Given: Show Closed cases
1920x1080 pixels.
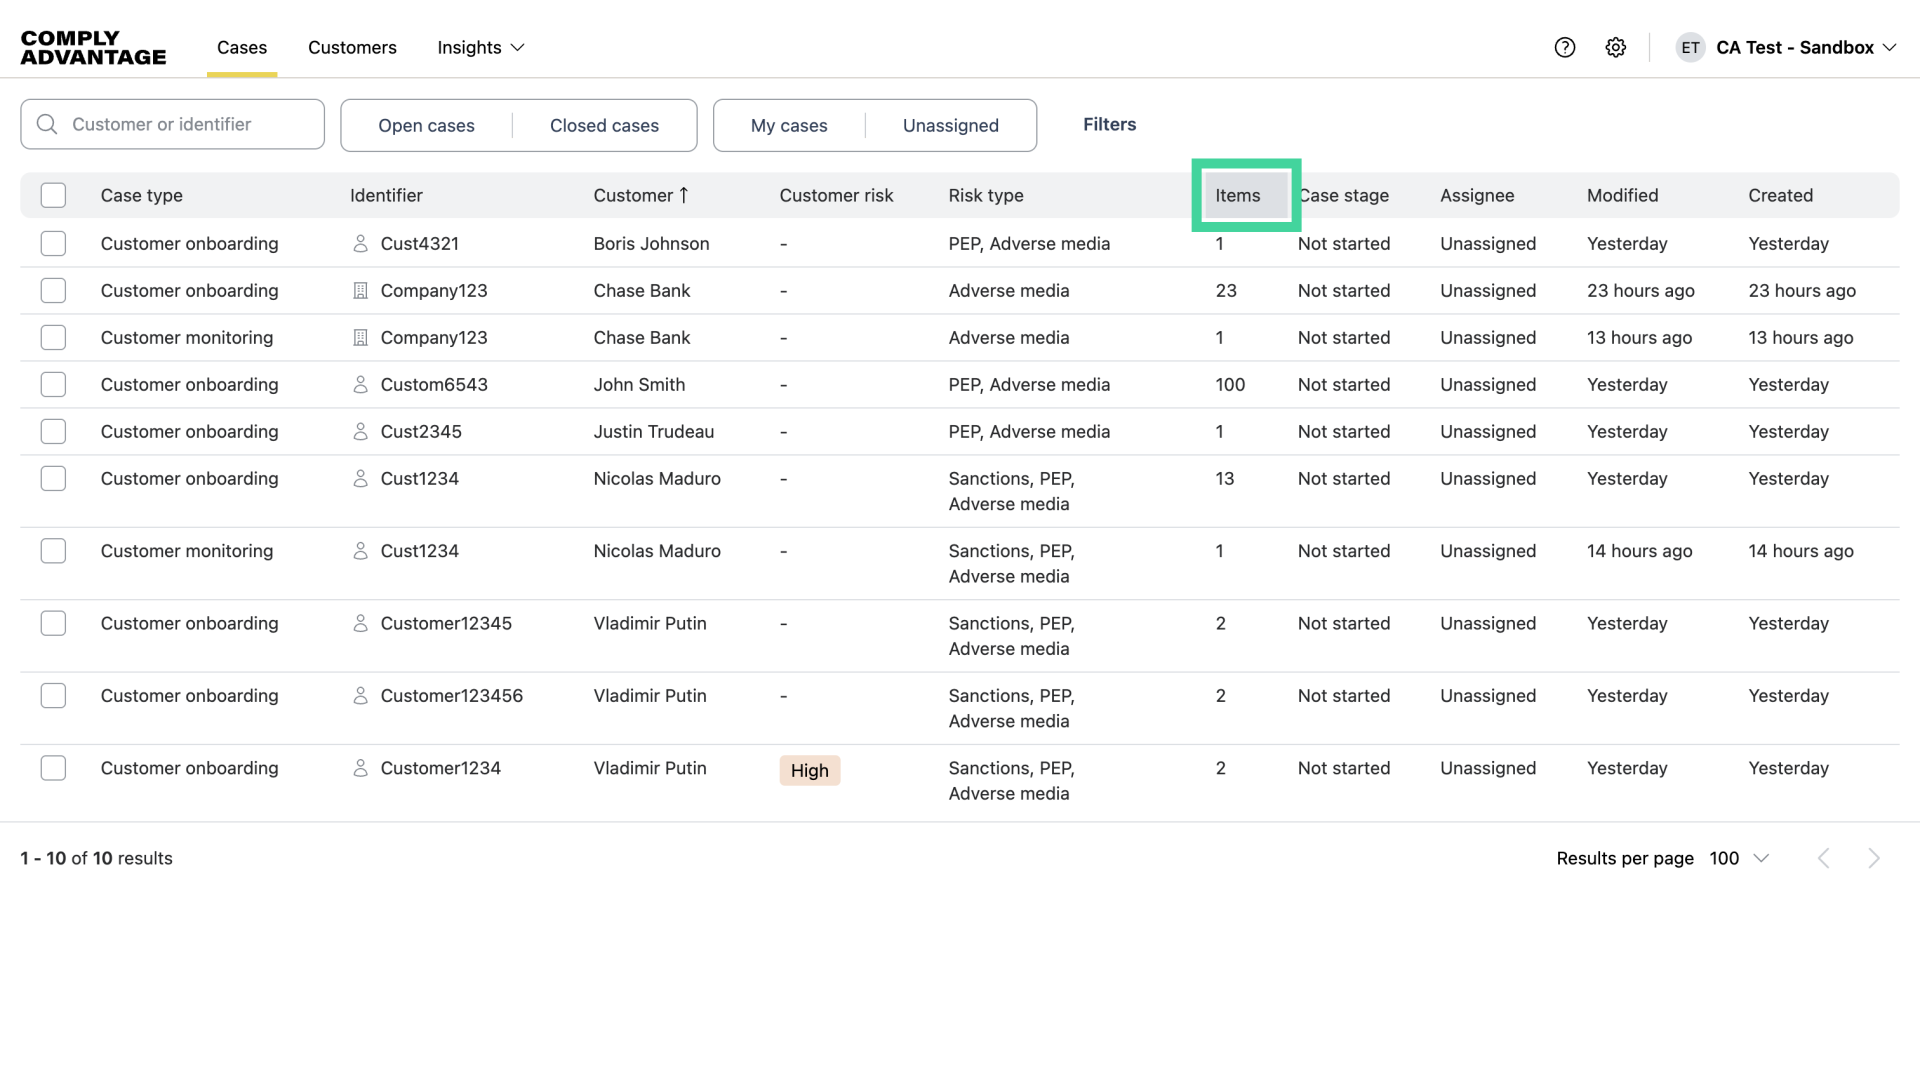Looking at the screenshot, I should pyautogui.click(x=604, y=125).
